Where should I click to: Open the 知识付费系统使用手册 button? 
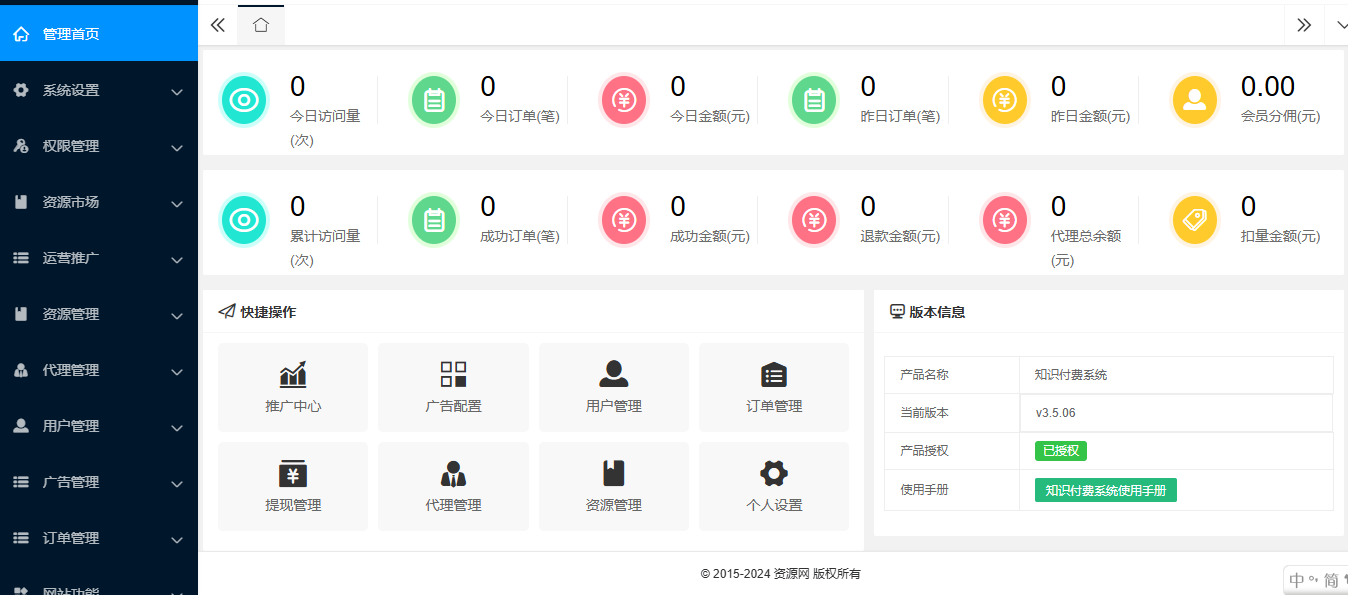(x=1105, y=490)
